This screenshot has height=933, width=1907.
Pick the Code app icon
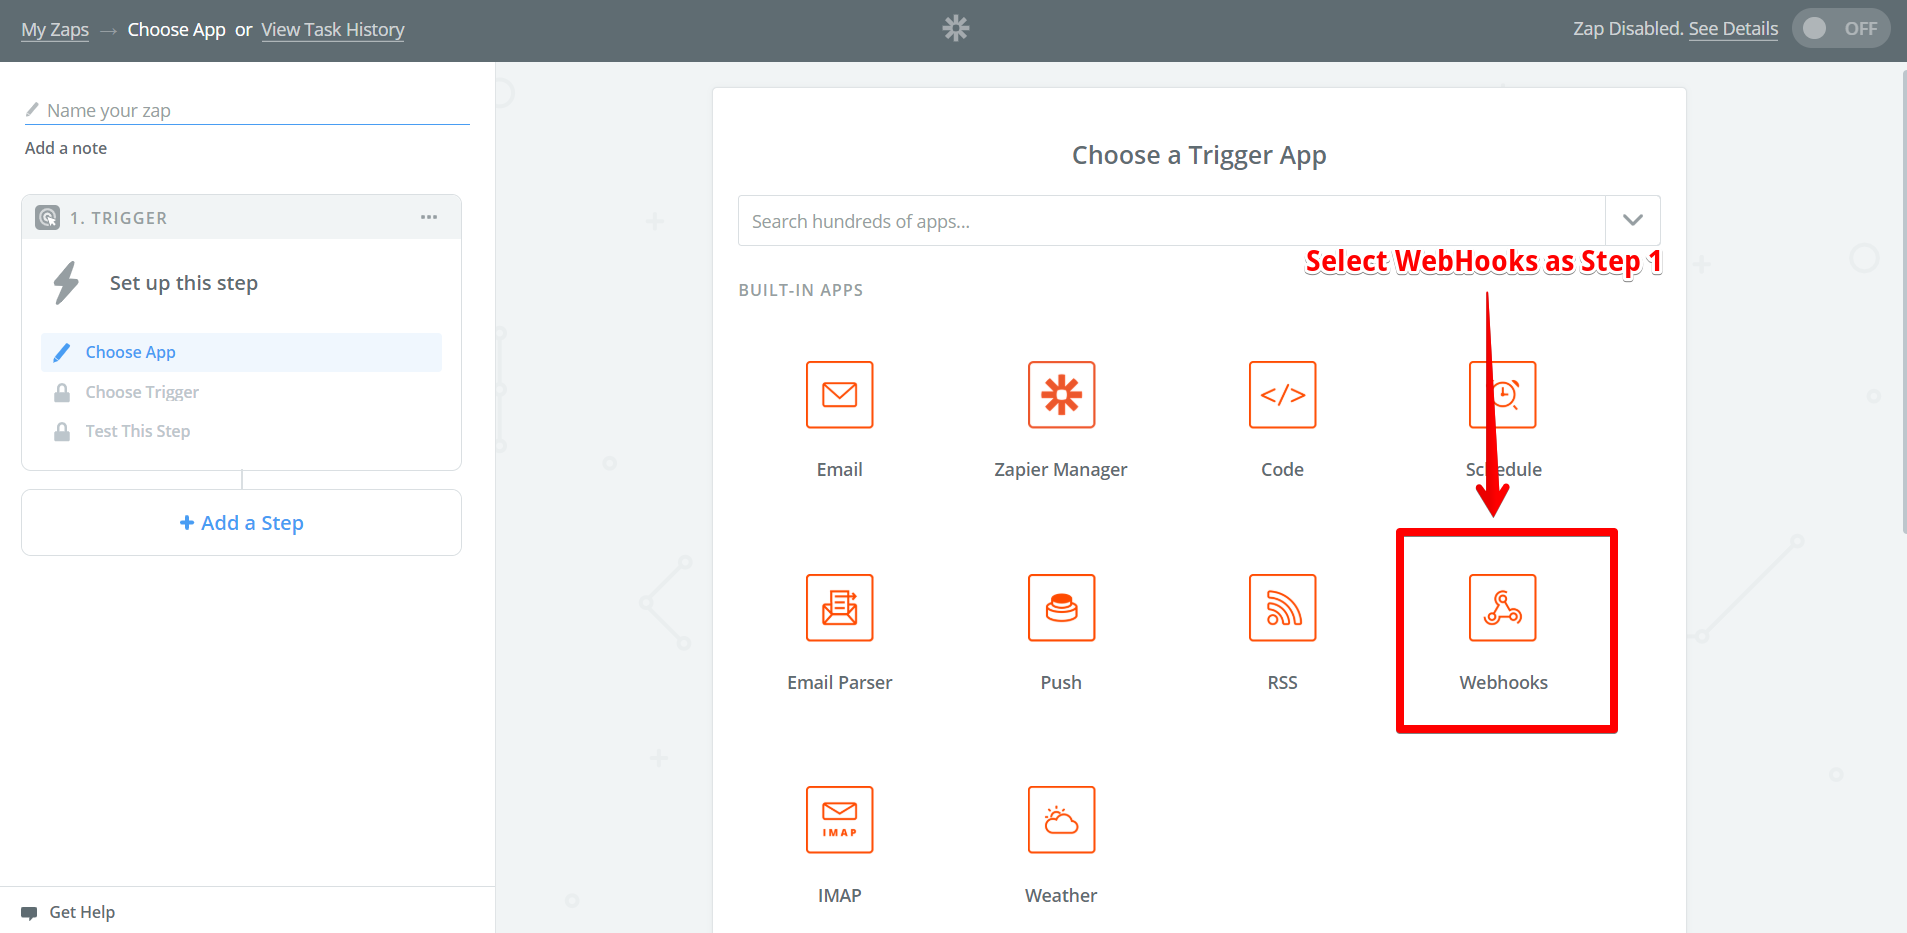coord(1282,395)
